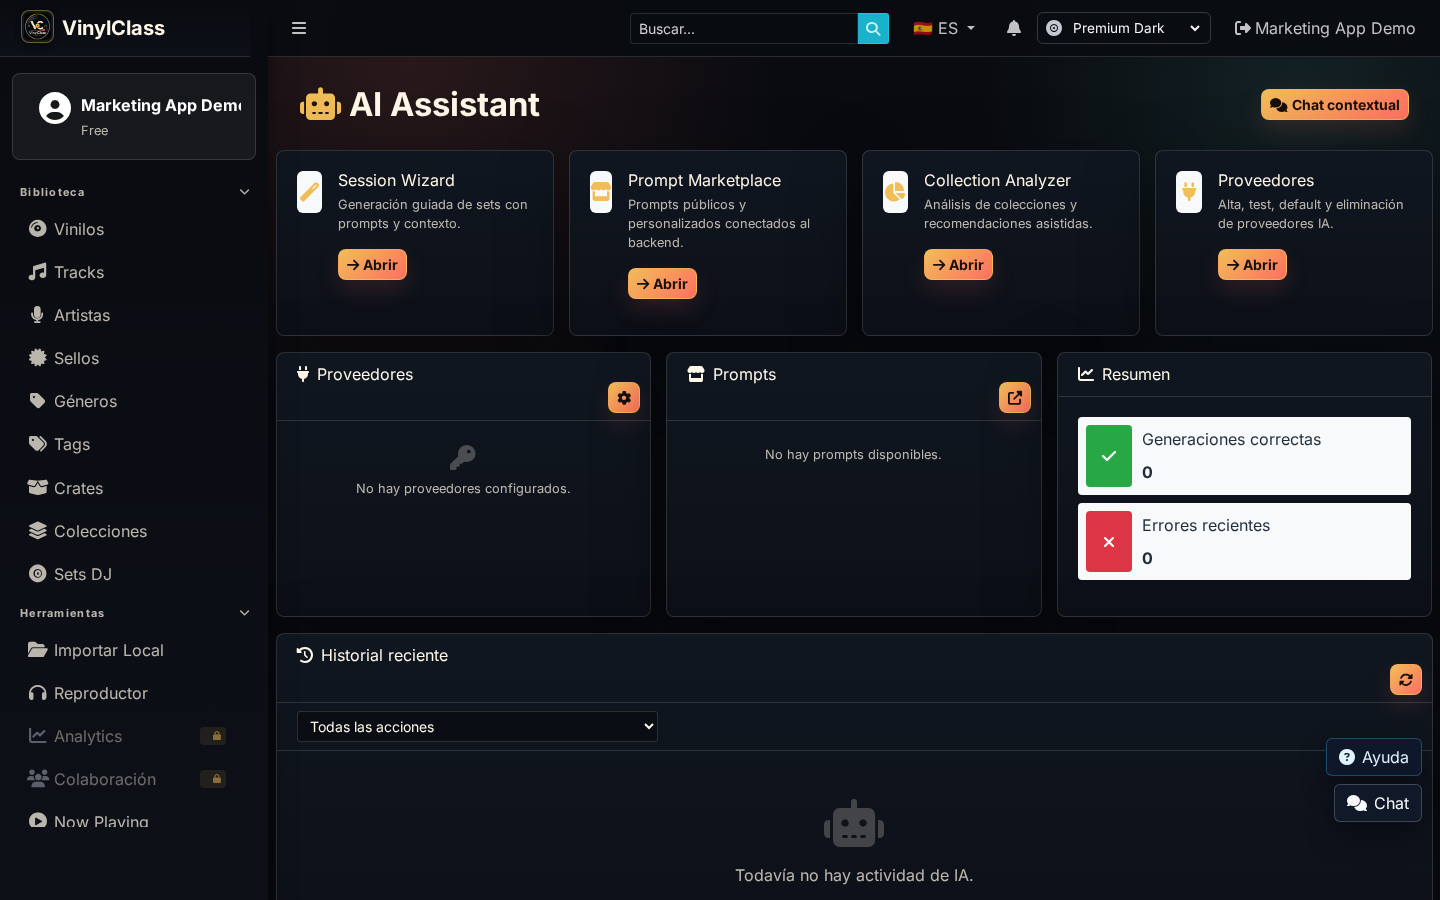Click the Session Wizard wand icon

pyautogui.click(x=310, y=192)
